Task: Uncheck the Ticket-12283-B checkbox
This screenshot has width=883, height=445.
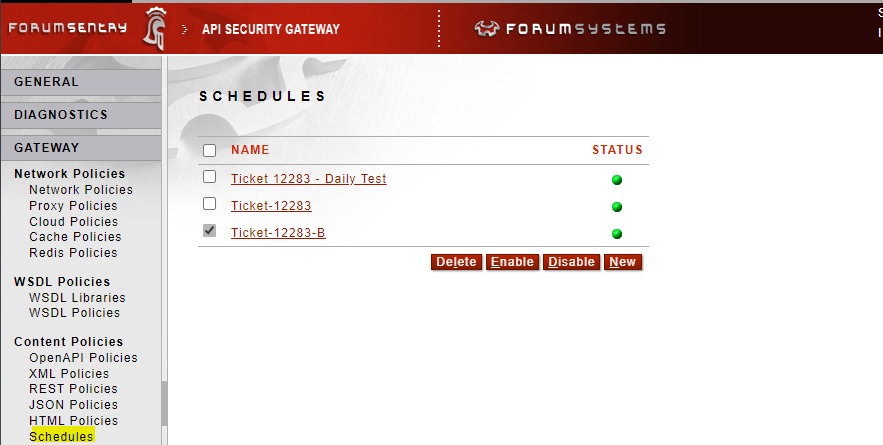Action: point(209,231)
